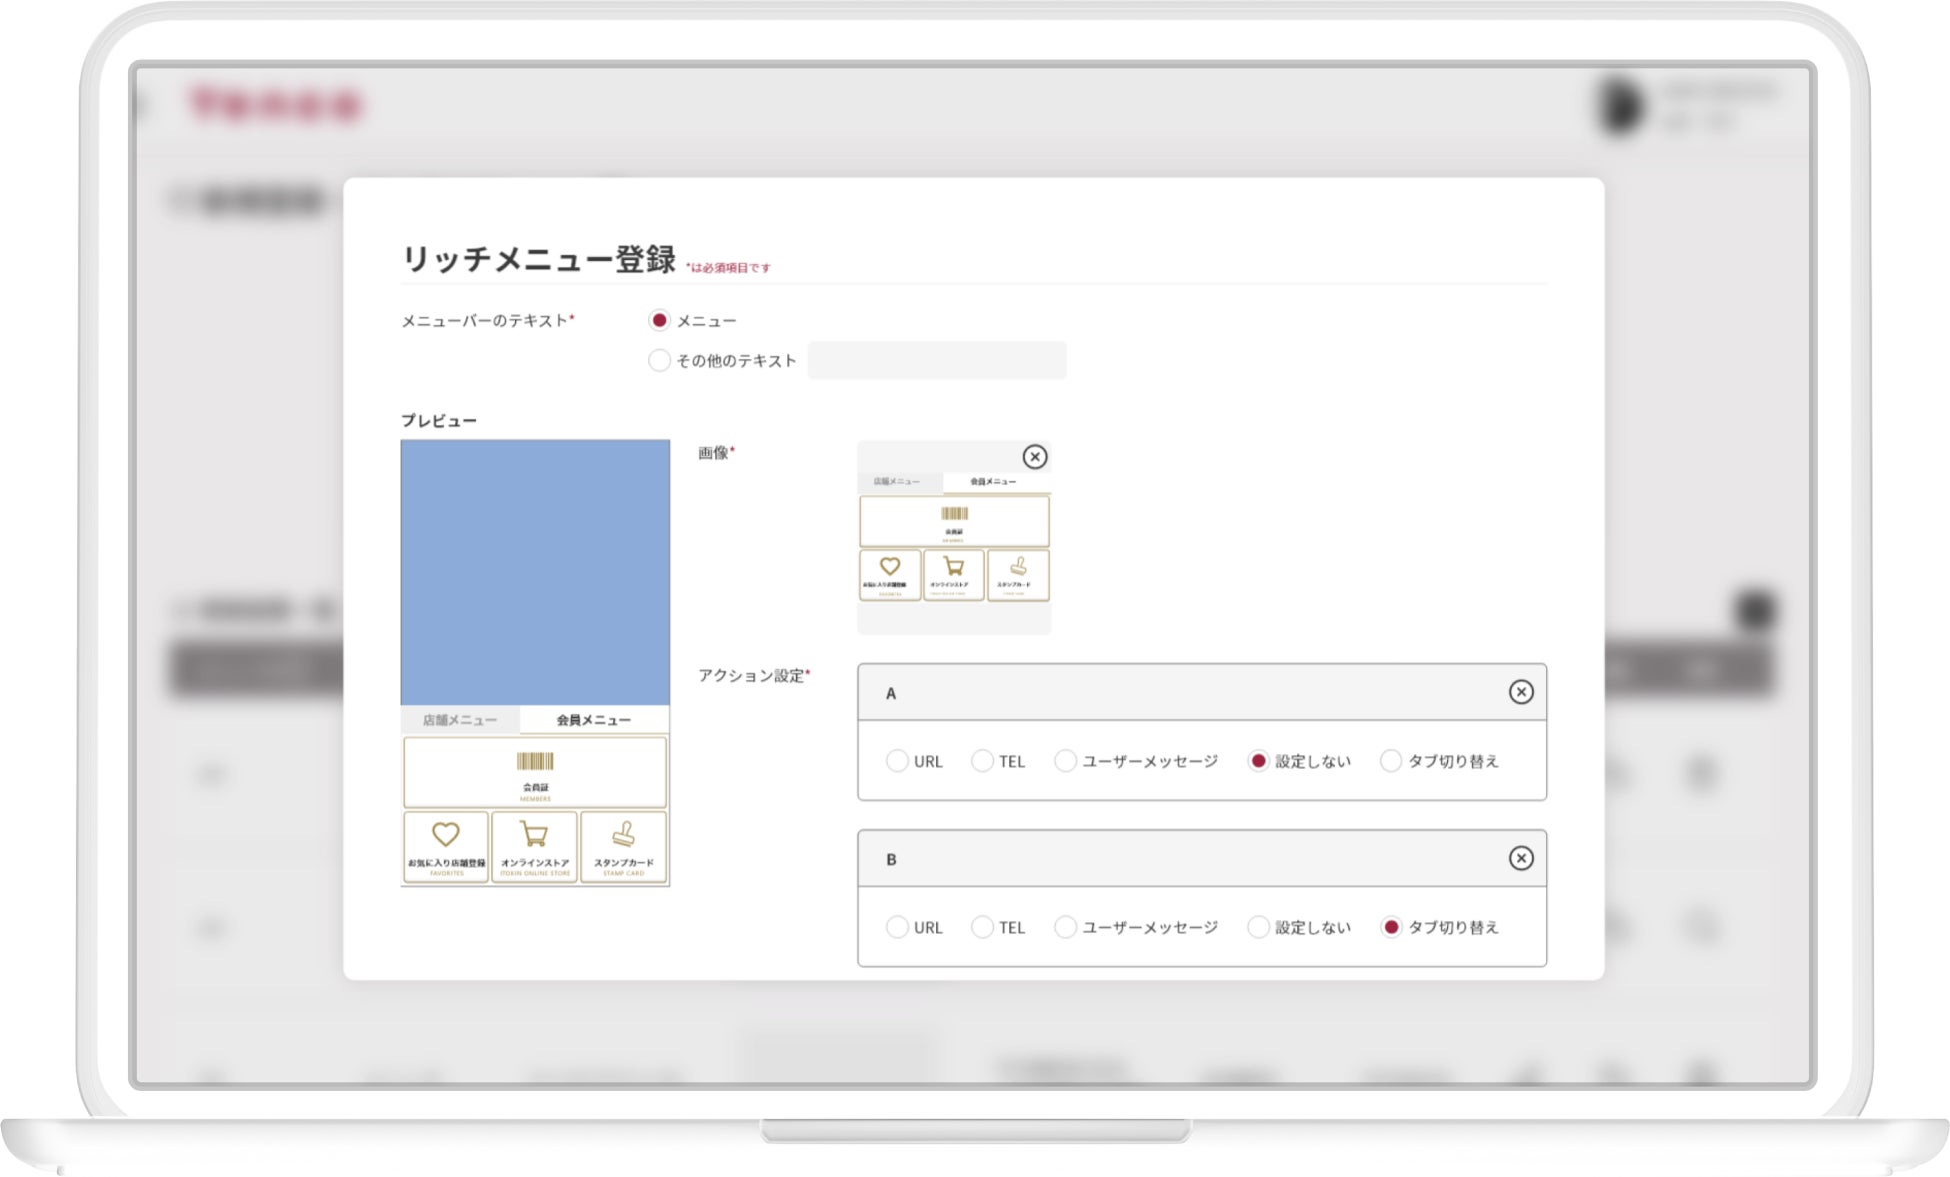Choose ユーザーメッセージ for section B
Viewport: 1950px width, 1177px height.
(1065, 927)
